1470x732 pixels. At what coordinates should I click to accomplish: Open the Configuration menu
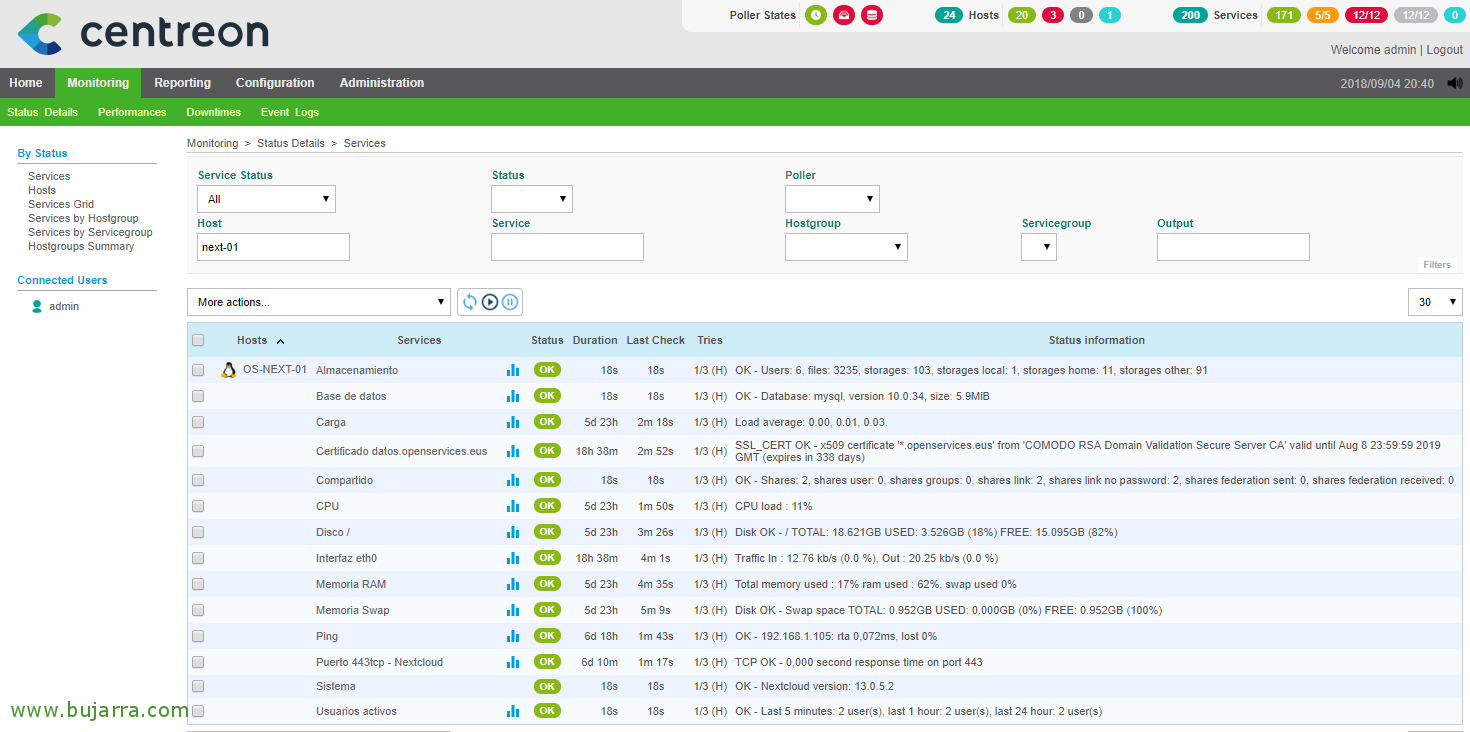click(275, 83)
